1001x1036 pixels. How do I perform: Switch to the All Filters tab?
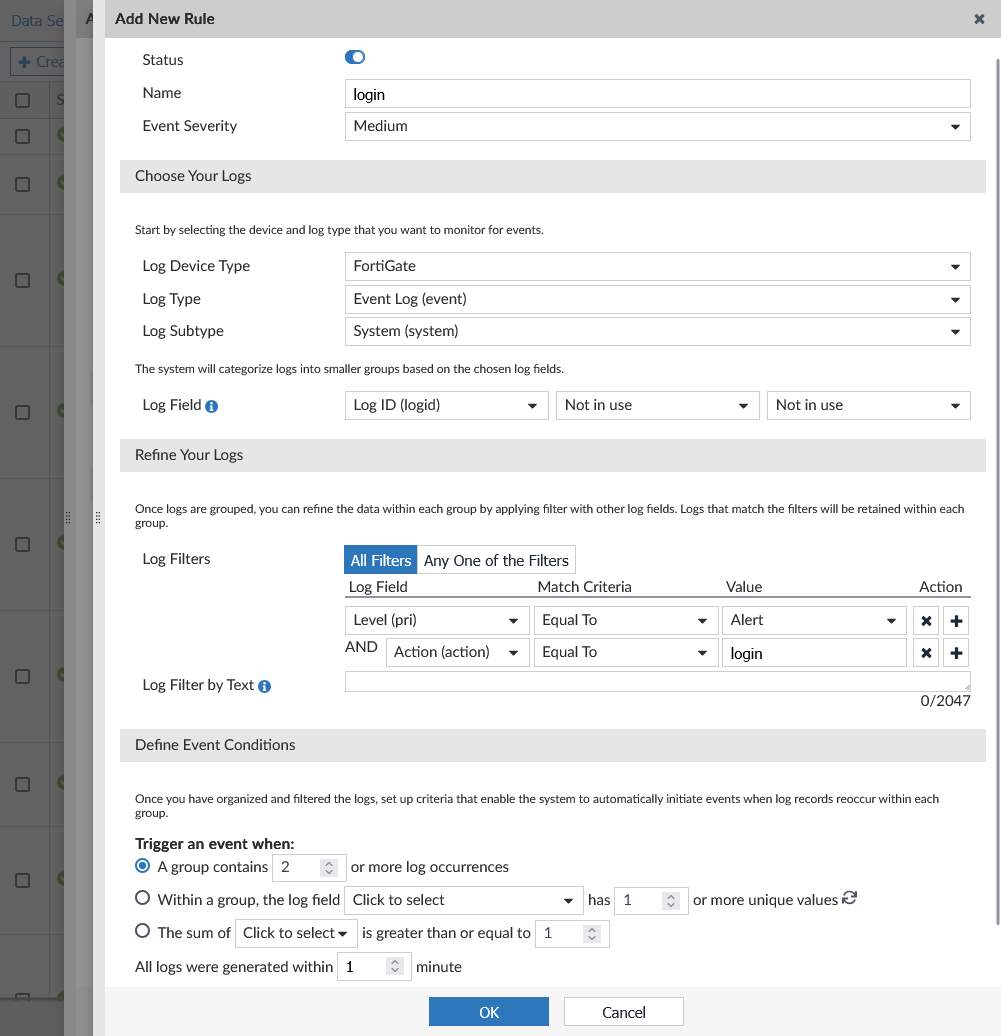(380, 560)
